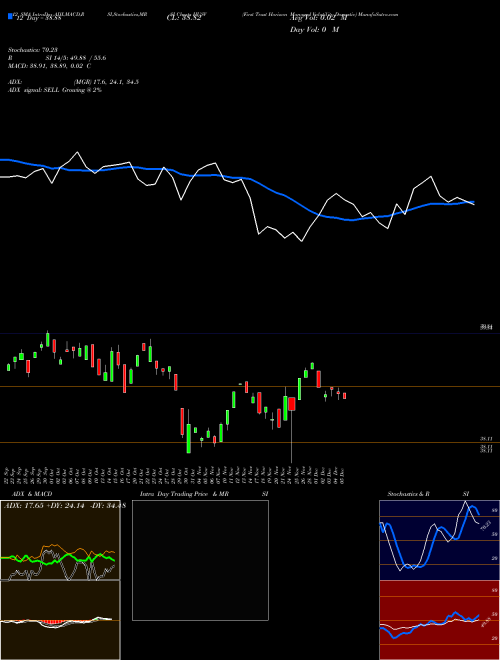This screenshot has height=660, width=500.
Task: Click the long-wick red candle of 24 Nov
Action: (x=291, y=404)
